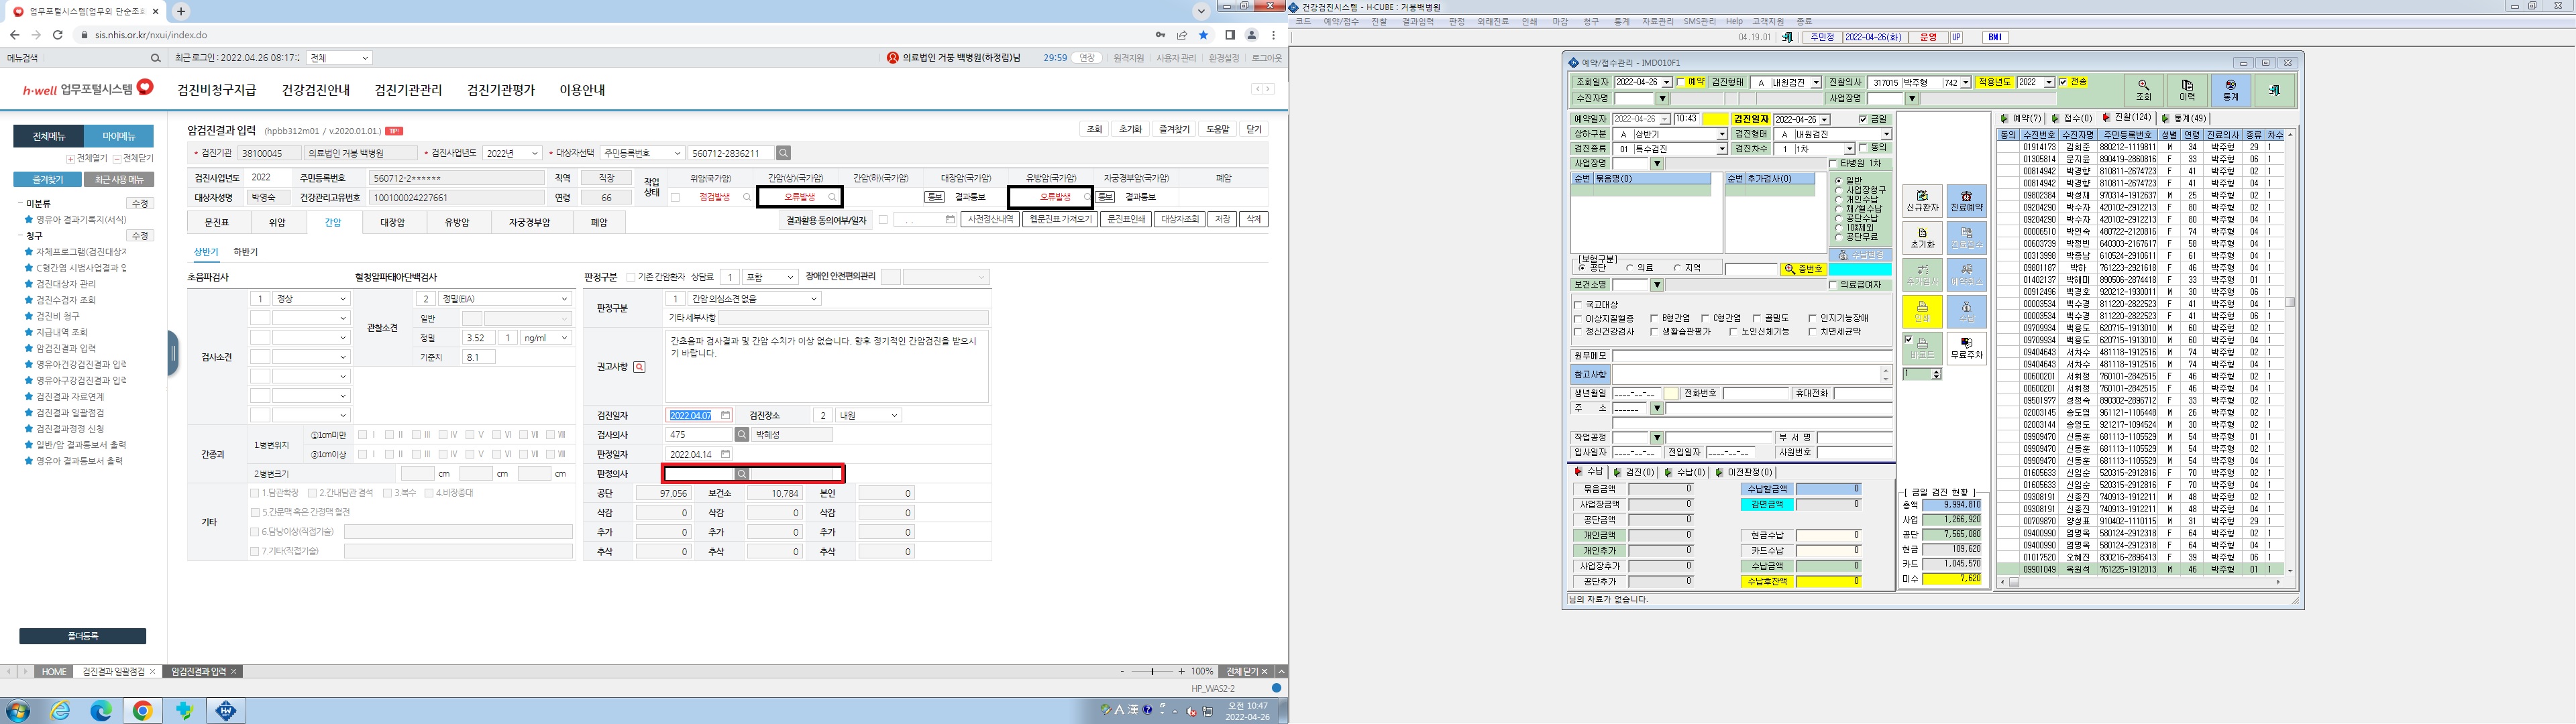2576x724 pixels.
Task: Click the browser zoom slider at bottom
Action: [1152, 671]
